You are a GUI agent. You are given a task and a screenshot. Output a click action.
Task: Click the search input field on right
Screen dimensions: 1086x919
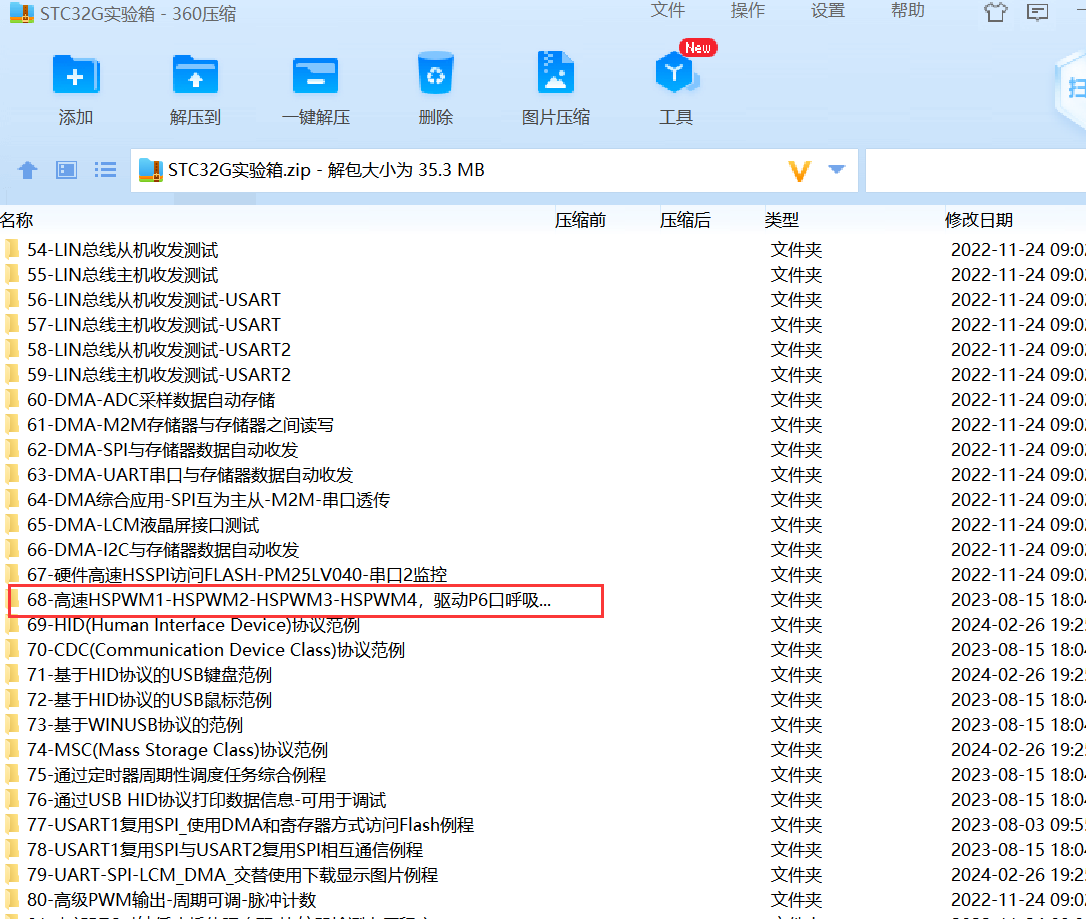point(976,170)
